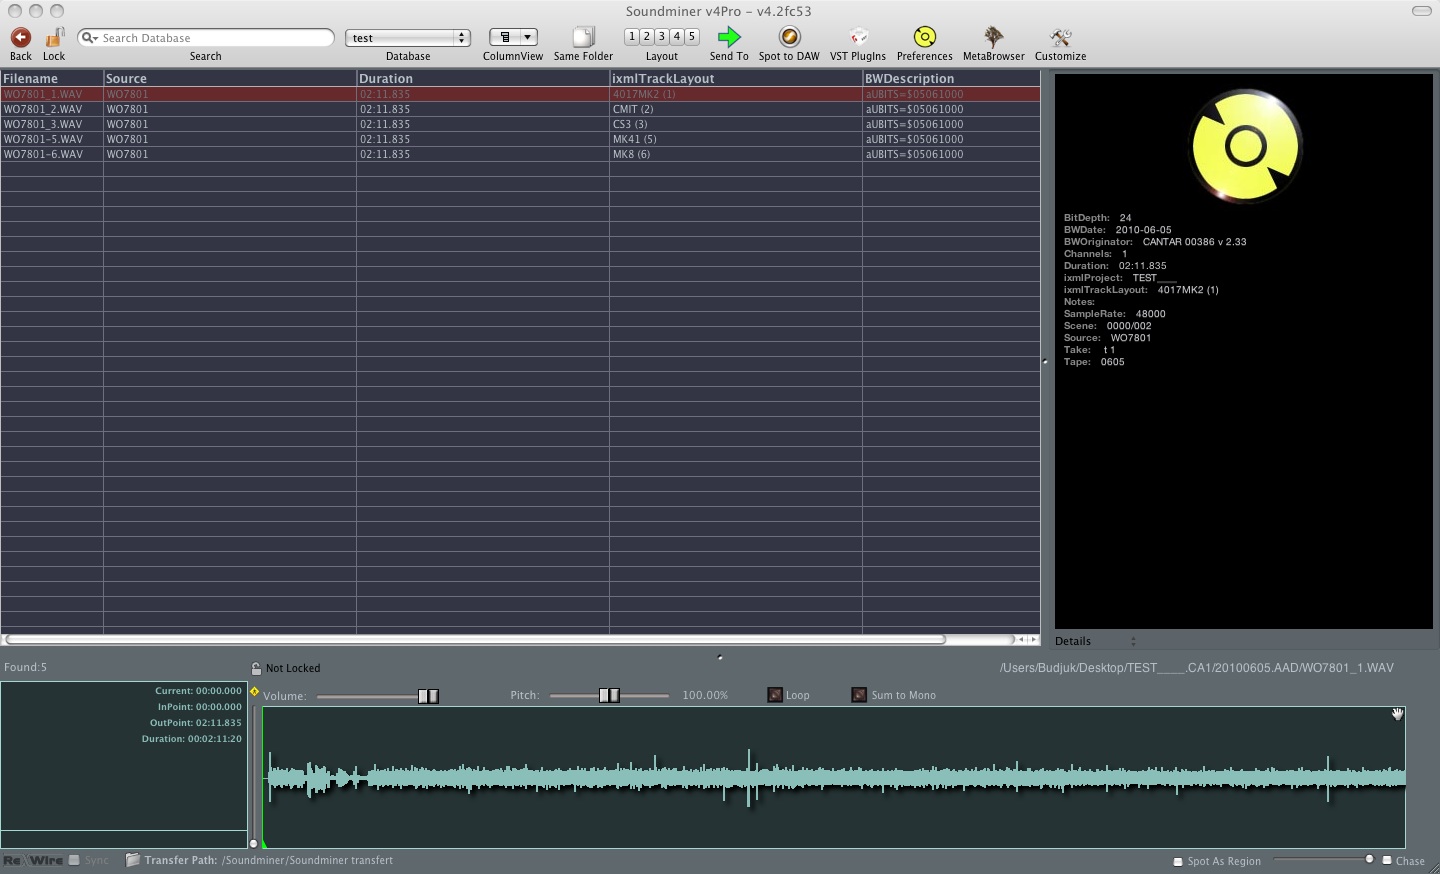Open the test Database dropdown

pyautogui.click(x=408, y=38)
